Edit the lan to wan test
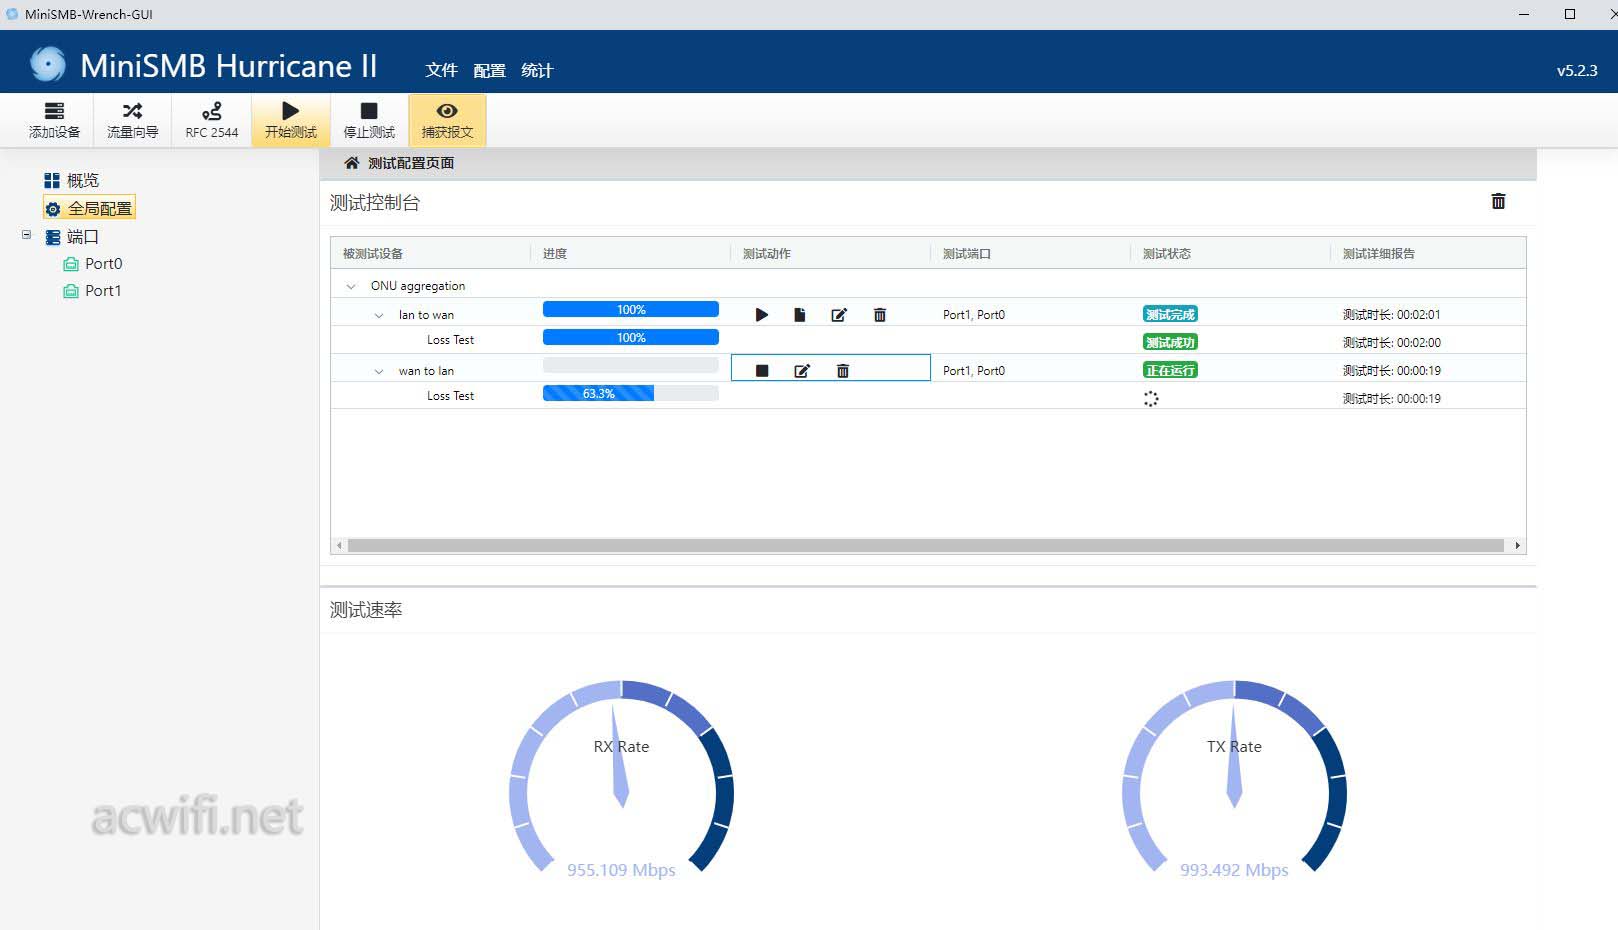Image resolution: width=1618 pixels, height=930 pixels. tap(839, 315)
